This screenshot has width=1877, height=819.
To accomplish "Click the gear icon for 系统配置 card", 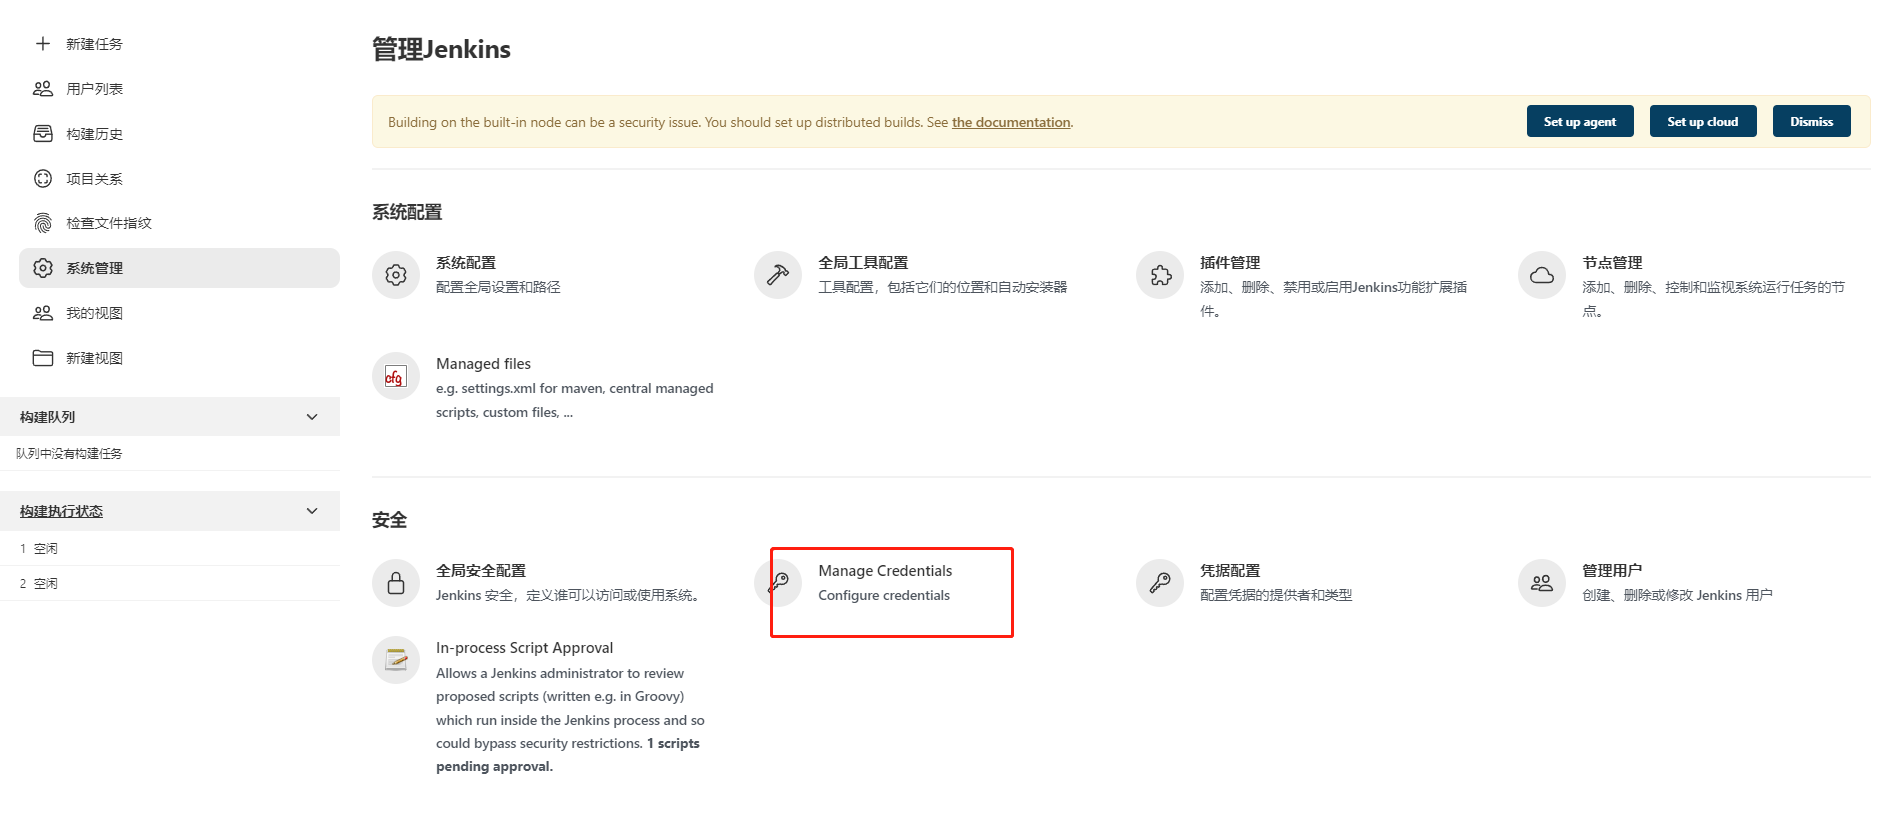I will click(396, 275).
